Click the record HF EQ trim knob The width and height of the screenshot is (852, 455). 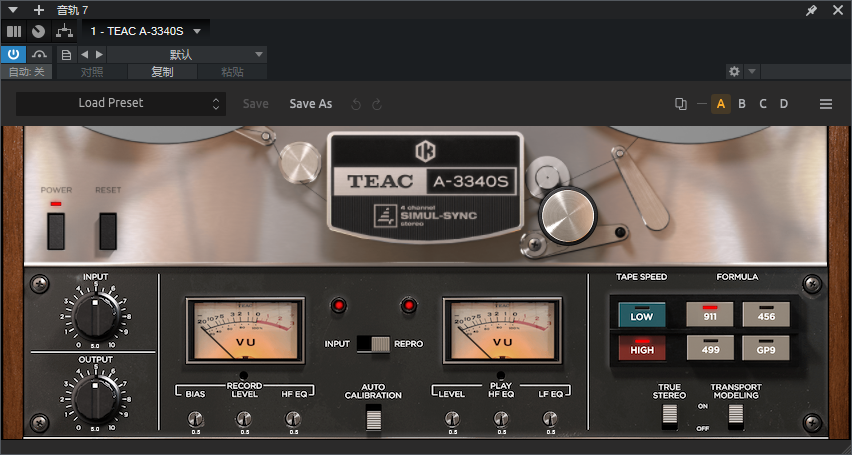tap(293, 419)
